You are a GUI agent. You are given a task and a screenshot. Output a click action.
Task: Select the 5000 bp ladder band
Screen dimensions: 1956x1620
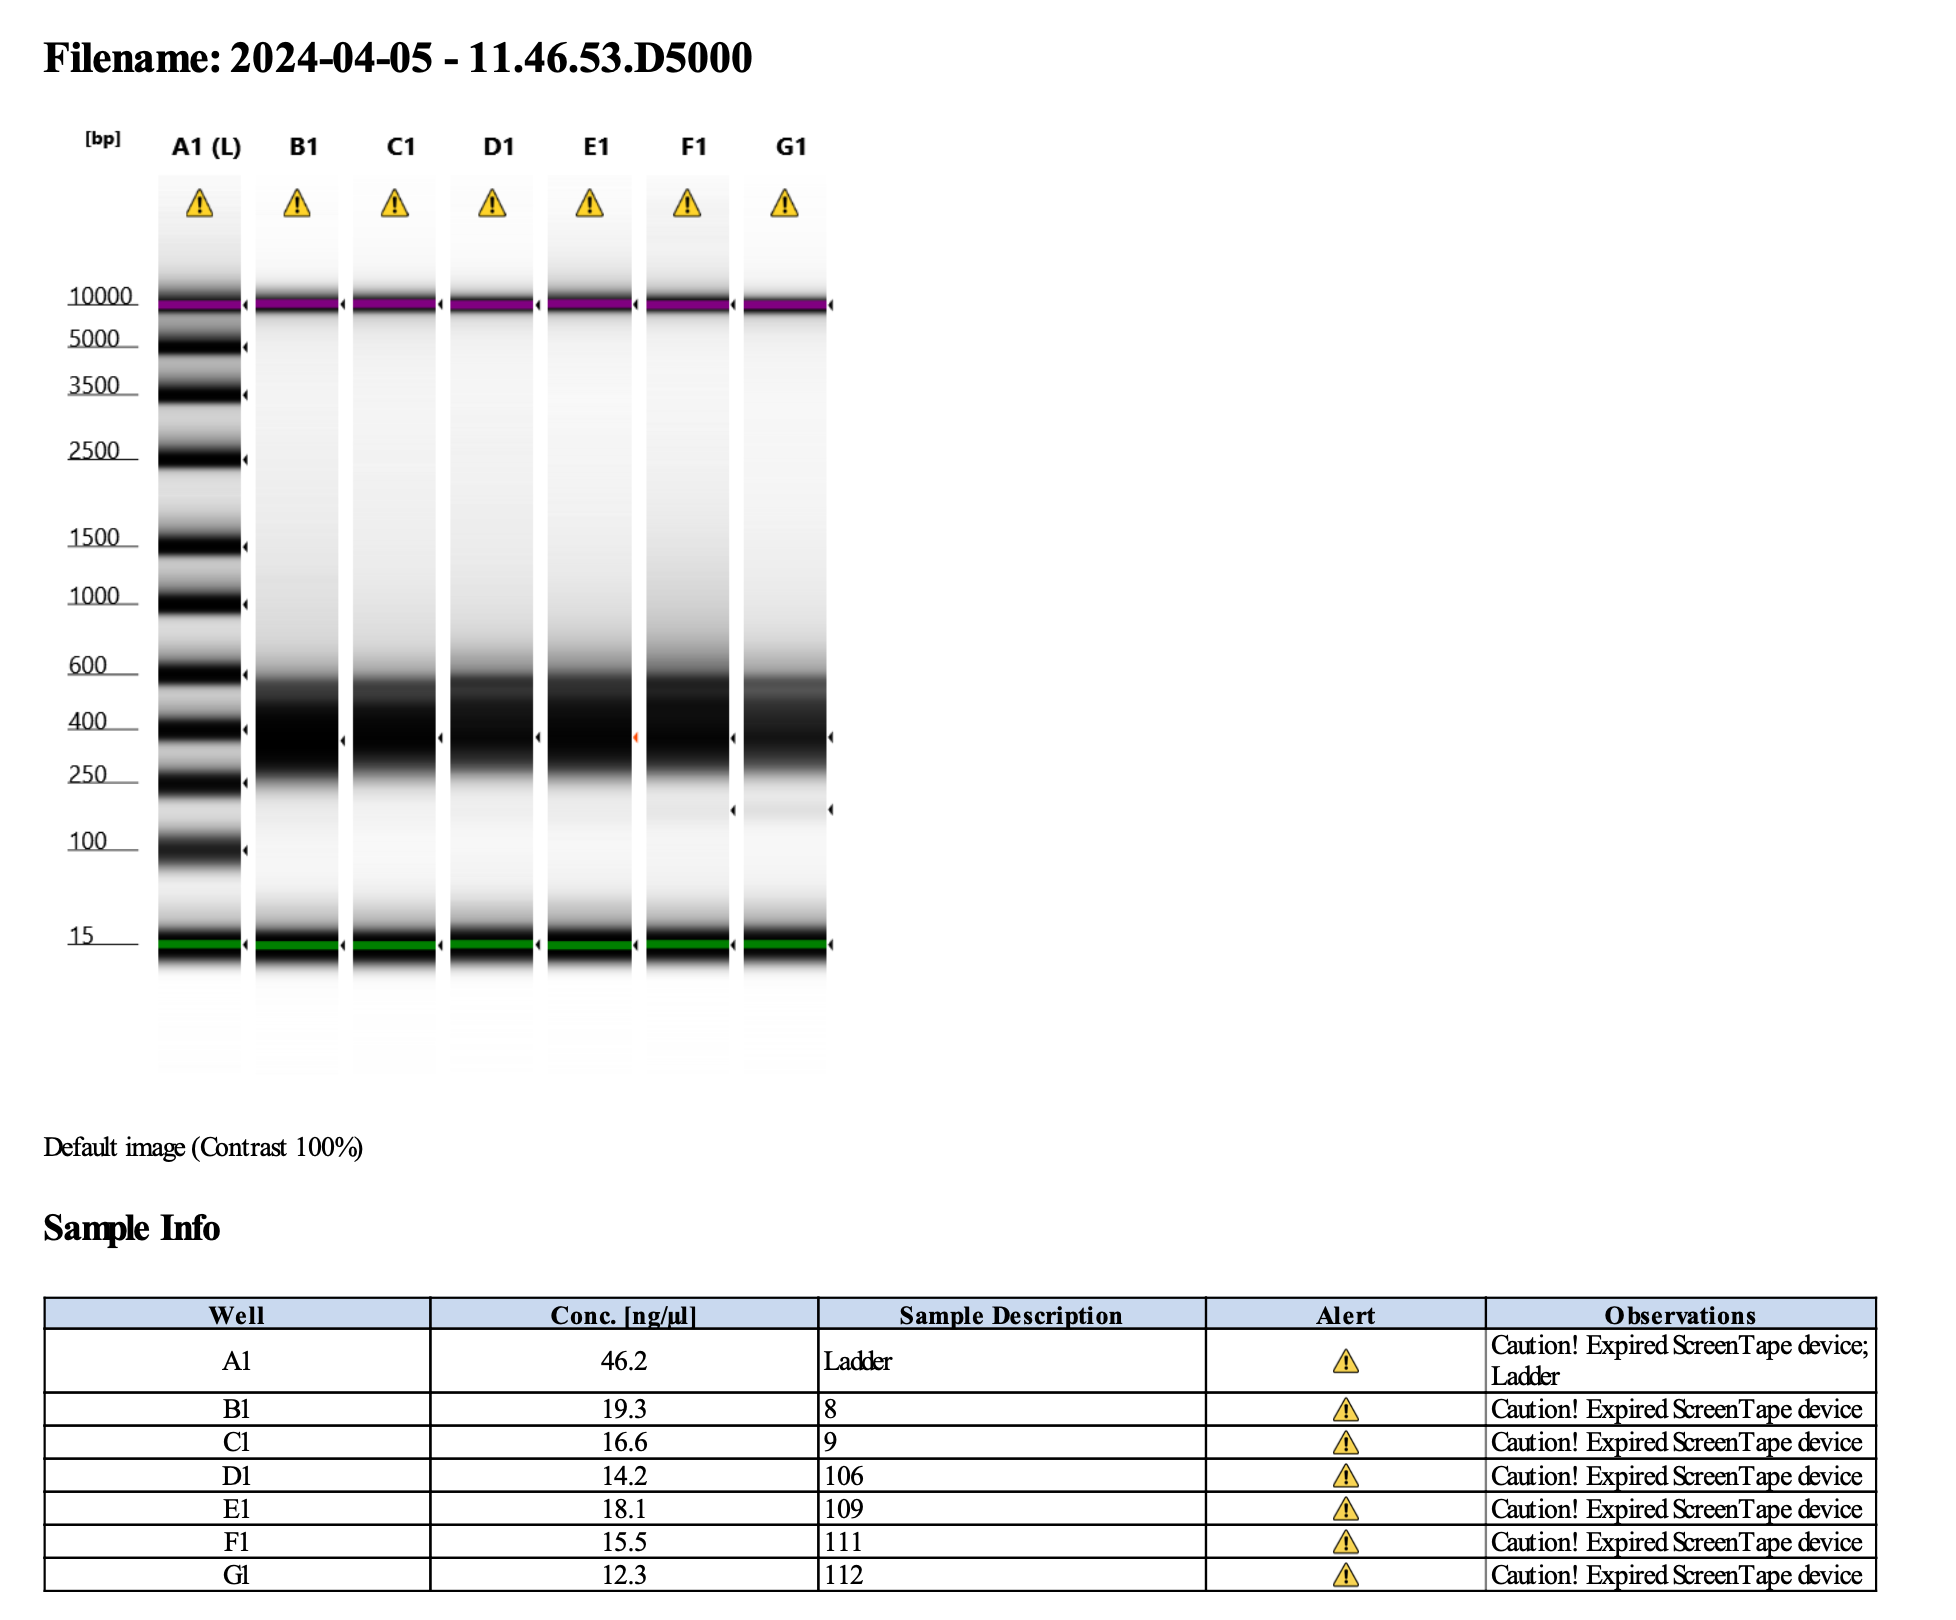199,346
